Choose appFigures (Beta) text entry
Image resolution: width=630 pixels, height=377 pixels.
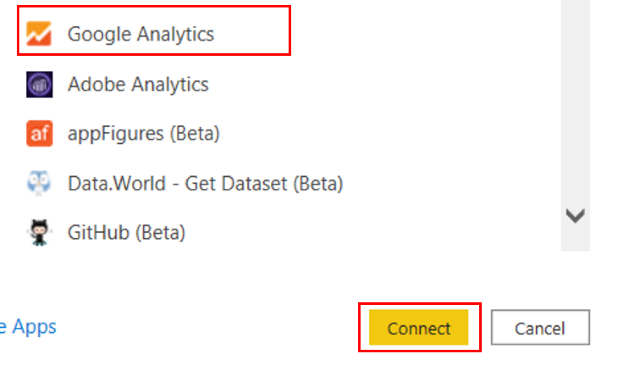pyautogui.click(x=143, y=133)
